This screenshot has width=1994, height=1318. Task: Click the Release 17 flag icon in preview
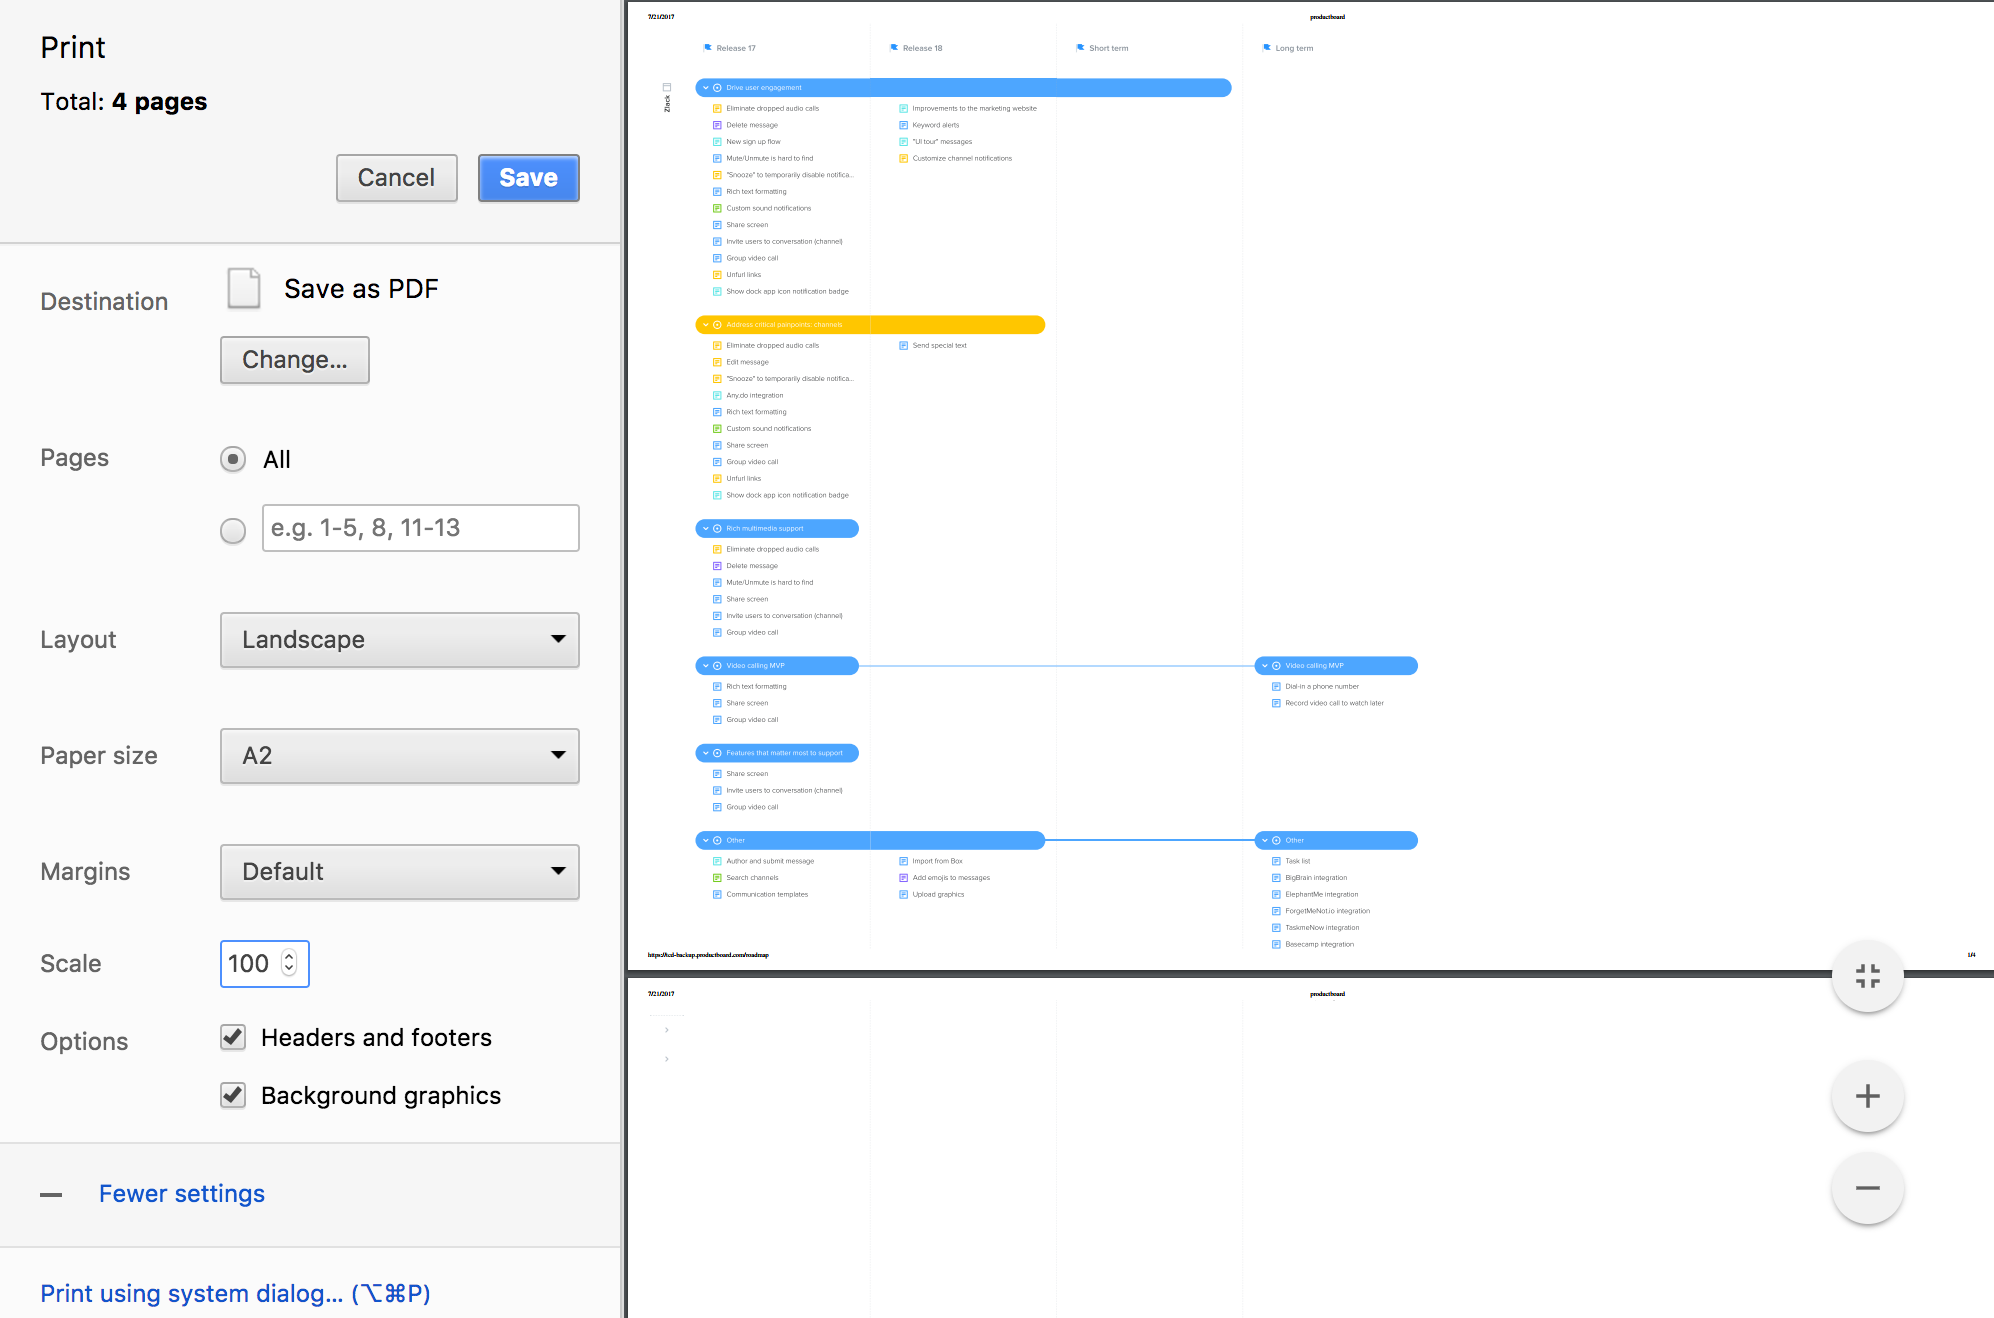tap(708, 47)
